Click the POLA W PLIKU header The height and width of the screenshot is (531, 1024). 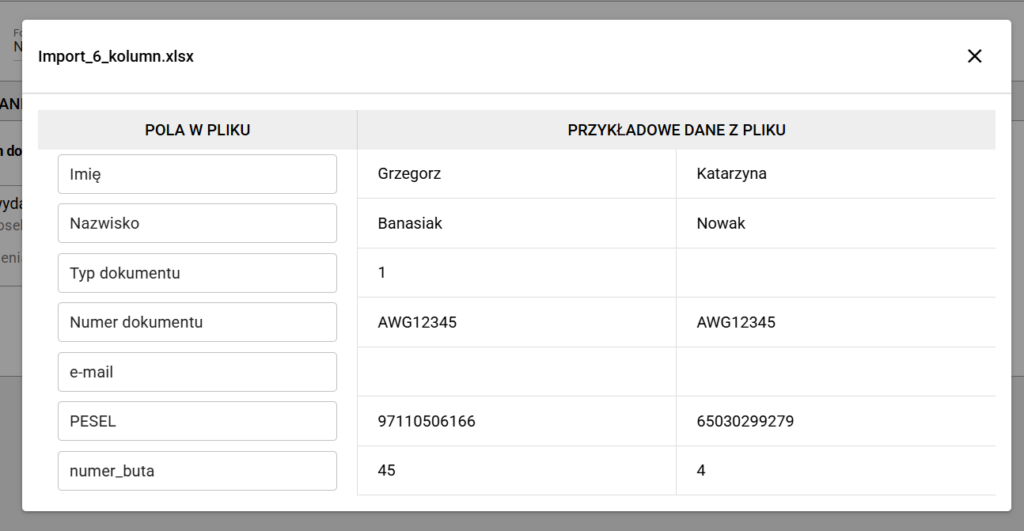(x=197, y=130)
